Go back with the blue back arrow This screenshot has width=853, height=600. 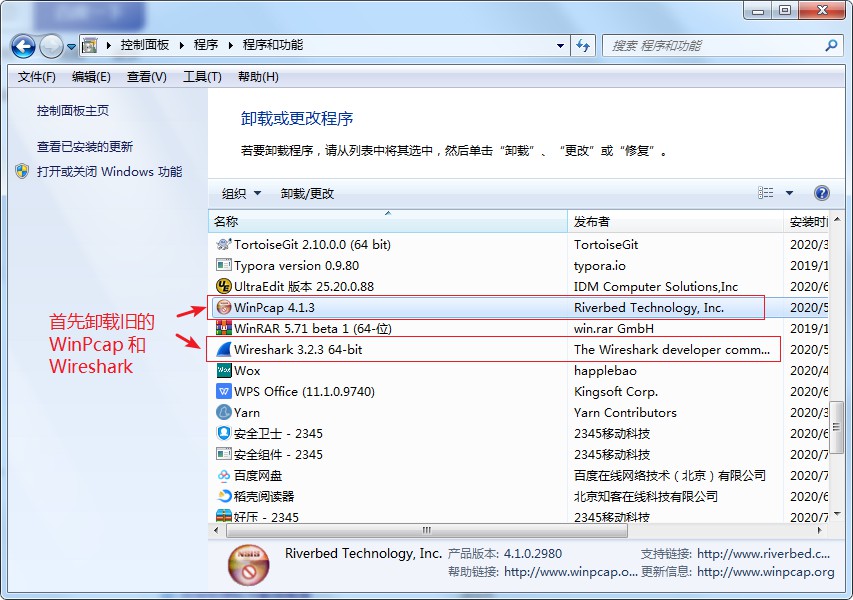(x=23, y=46)
